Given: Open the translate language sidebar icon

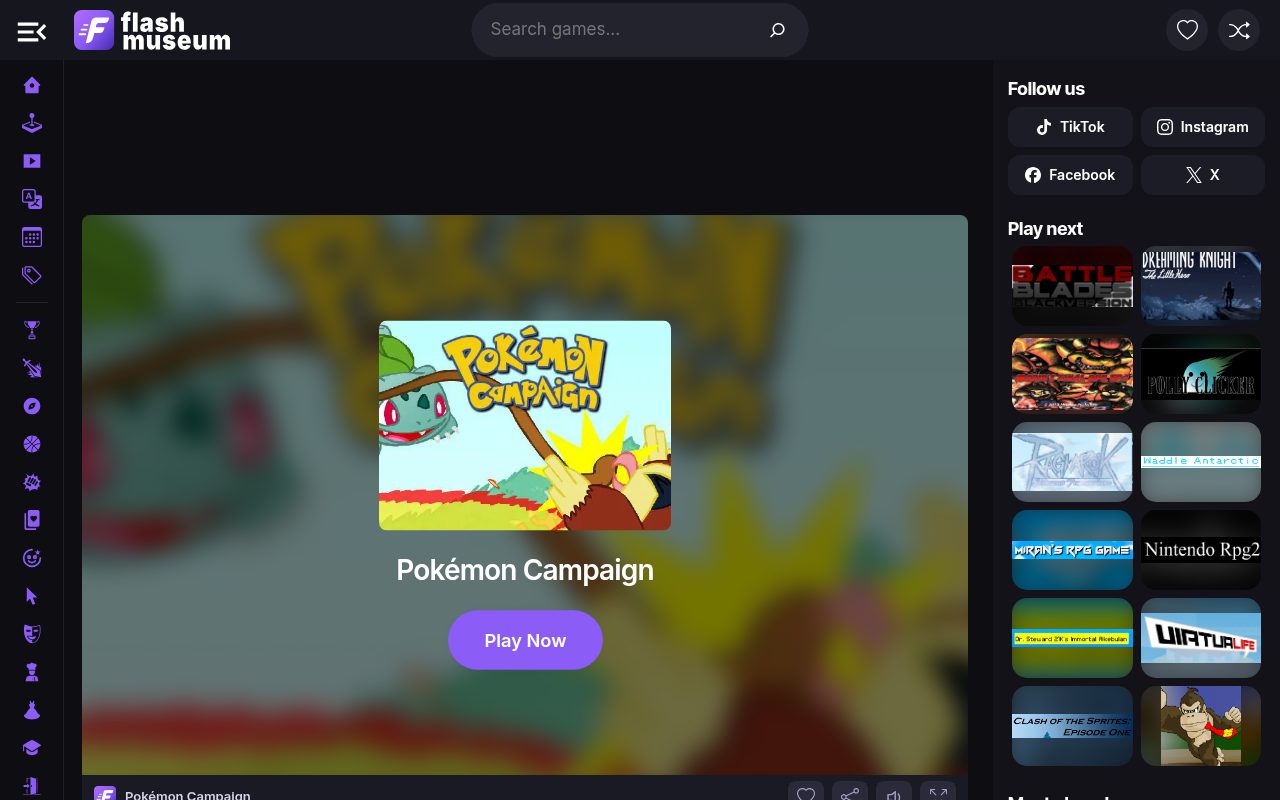Looking at the screenshot, I should point(32,199).
